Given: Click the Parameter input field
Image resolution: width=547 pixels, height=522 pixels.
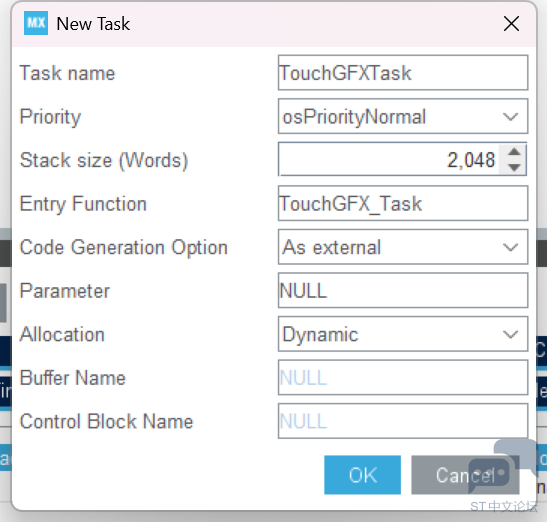Looking at the screenshot, I should [403, 290].
